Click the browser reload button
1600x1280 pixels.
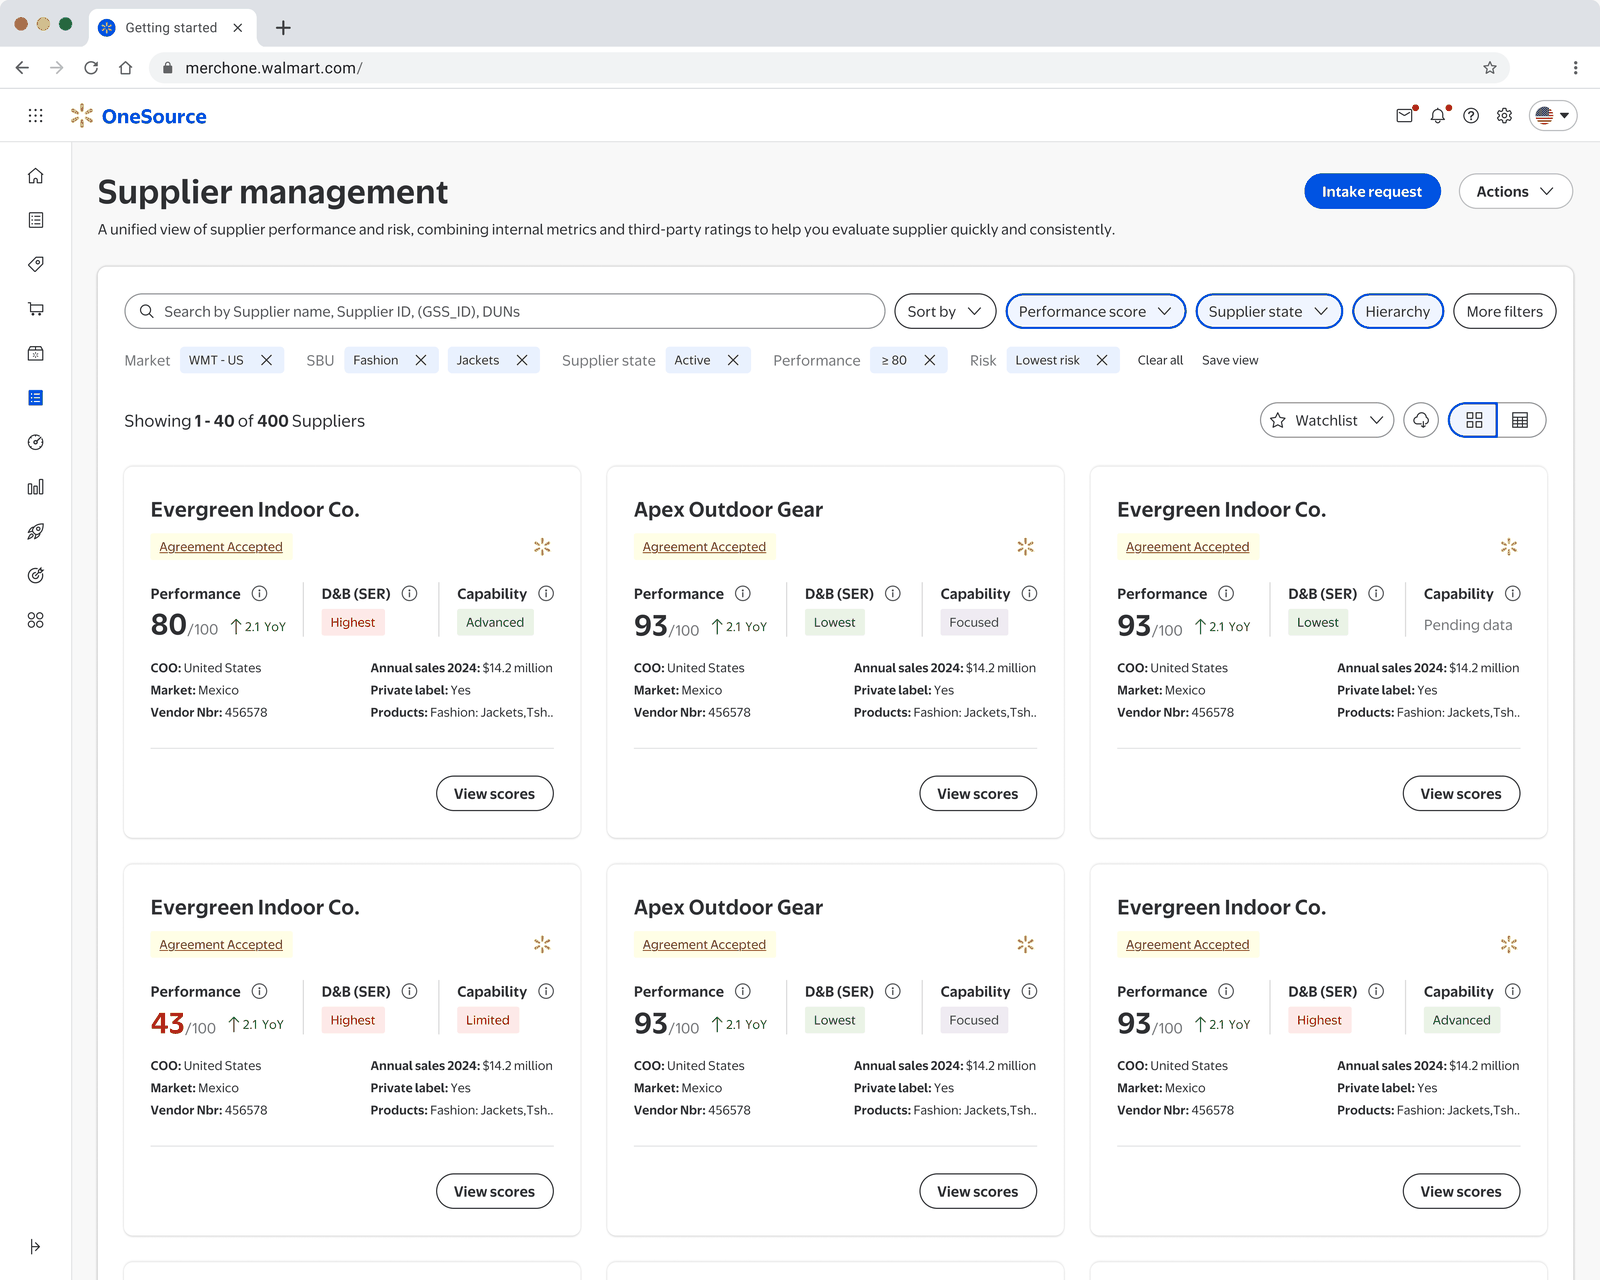tap(91, 68)
